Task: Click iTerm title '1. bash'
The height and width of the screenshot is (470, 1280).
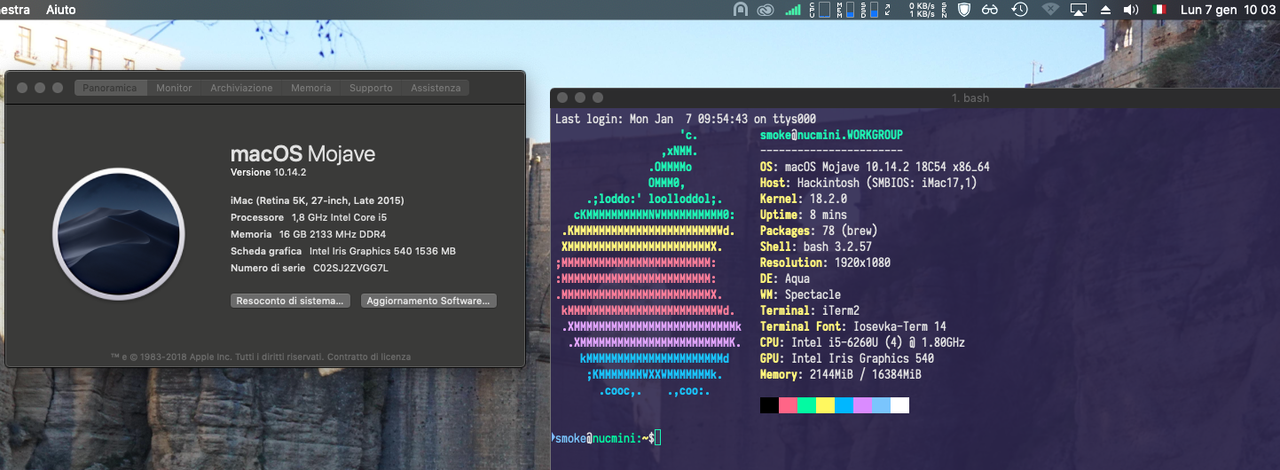Action: point(970,98)
